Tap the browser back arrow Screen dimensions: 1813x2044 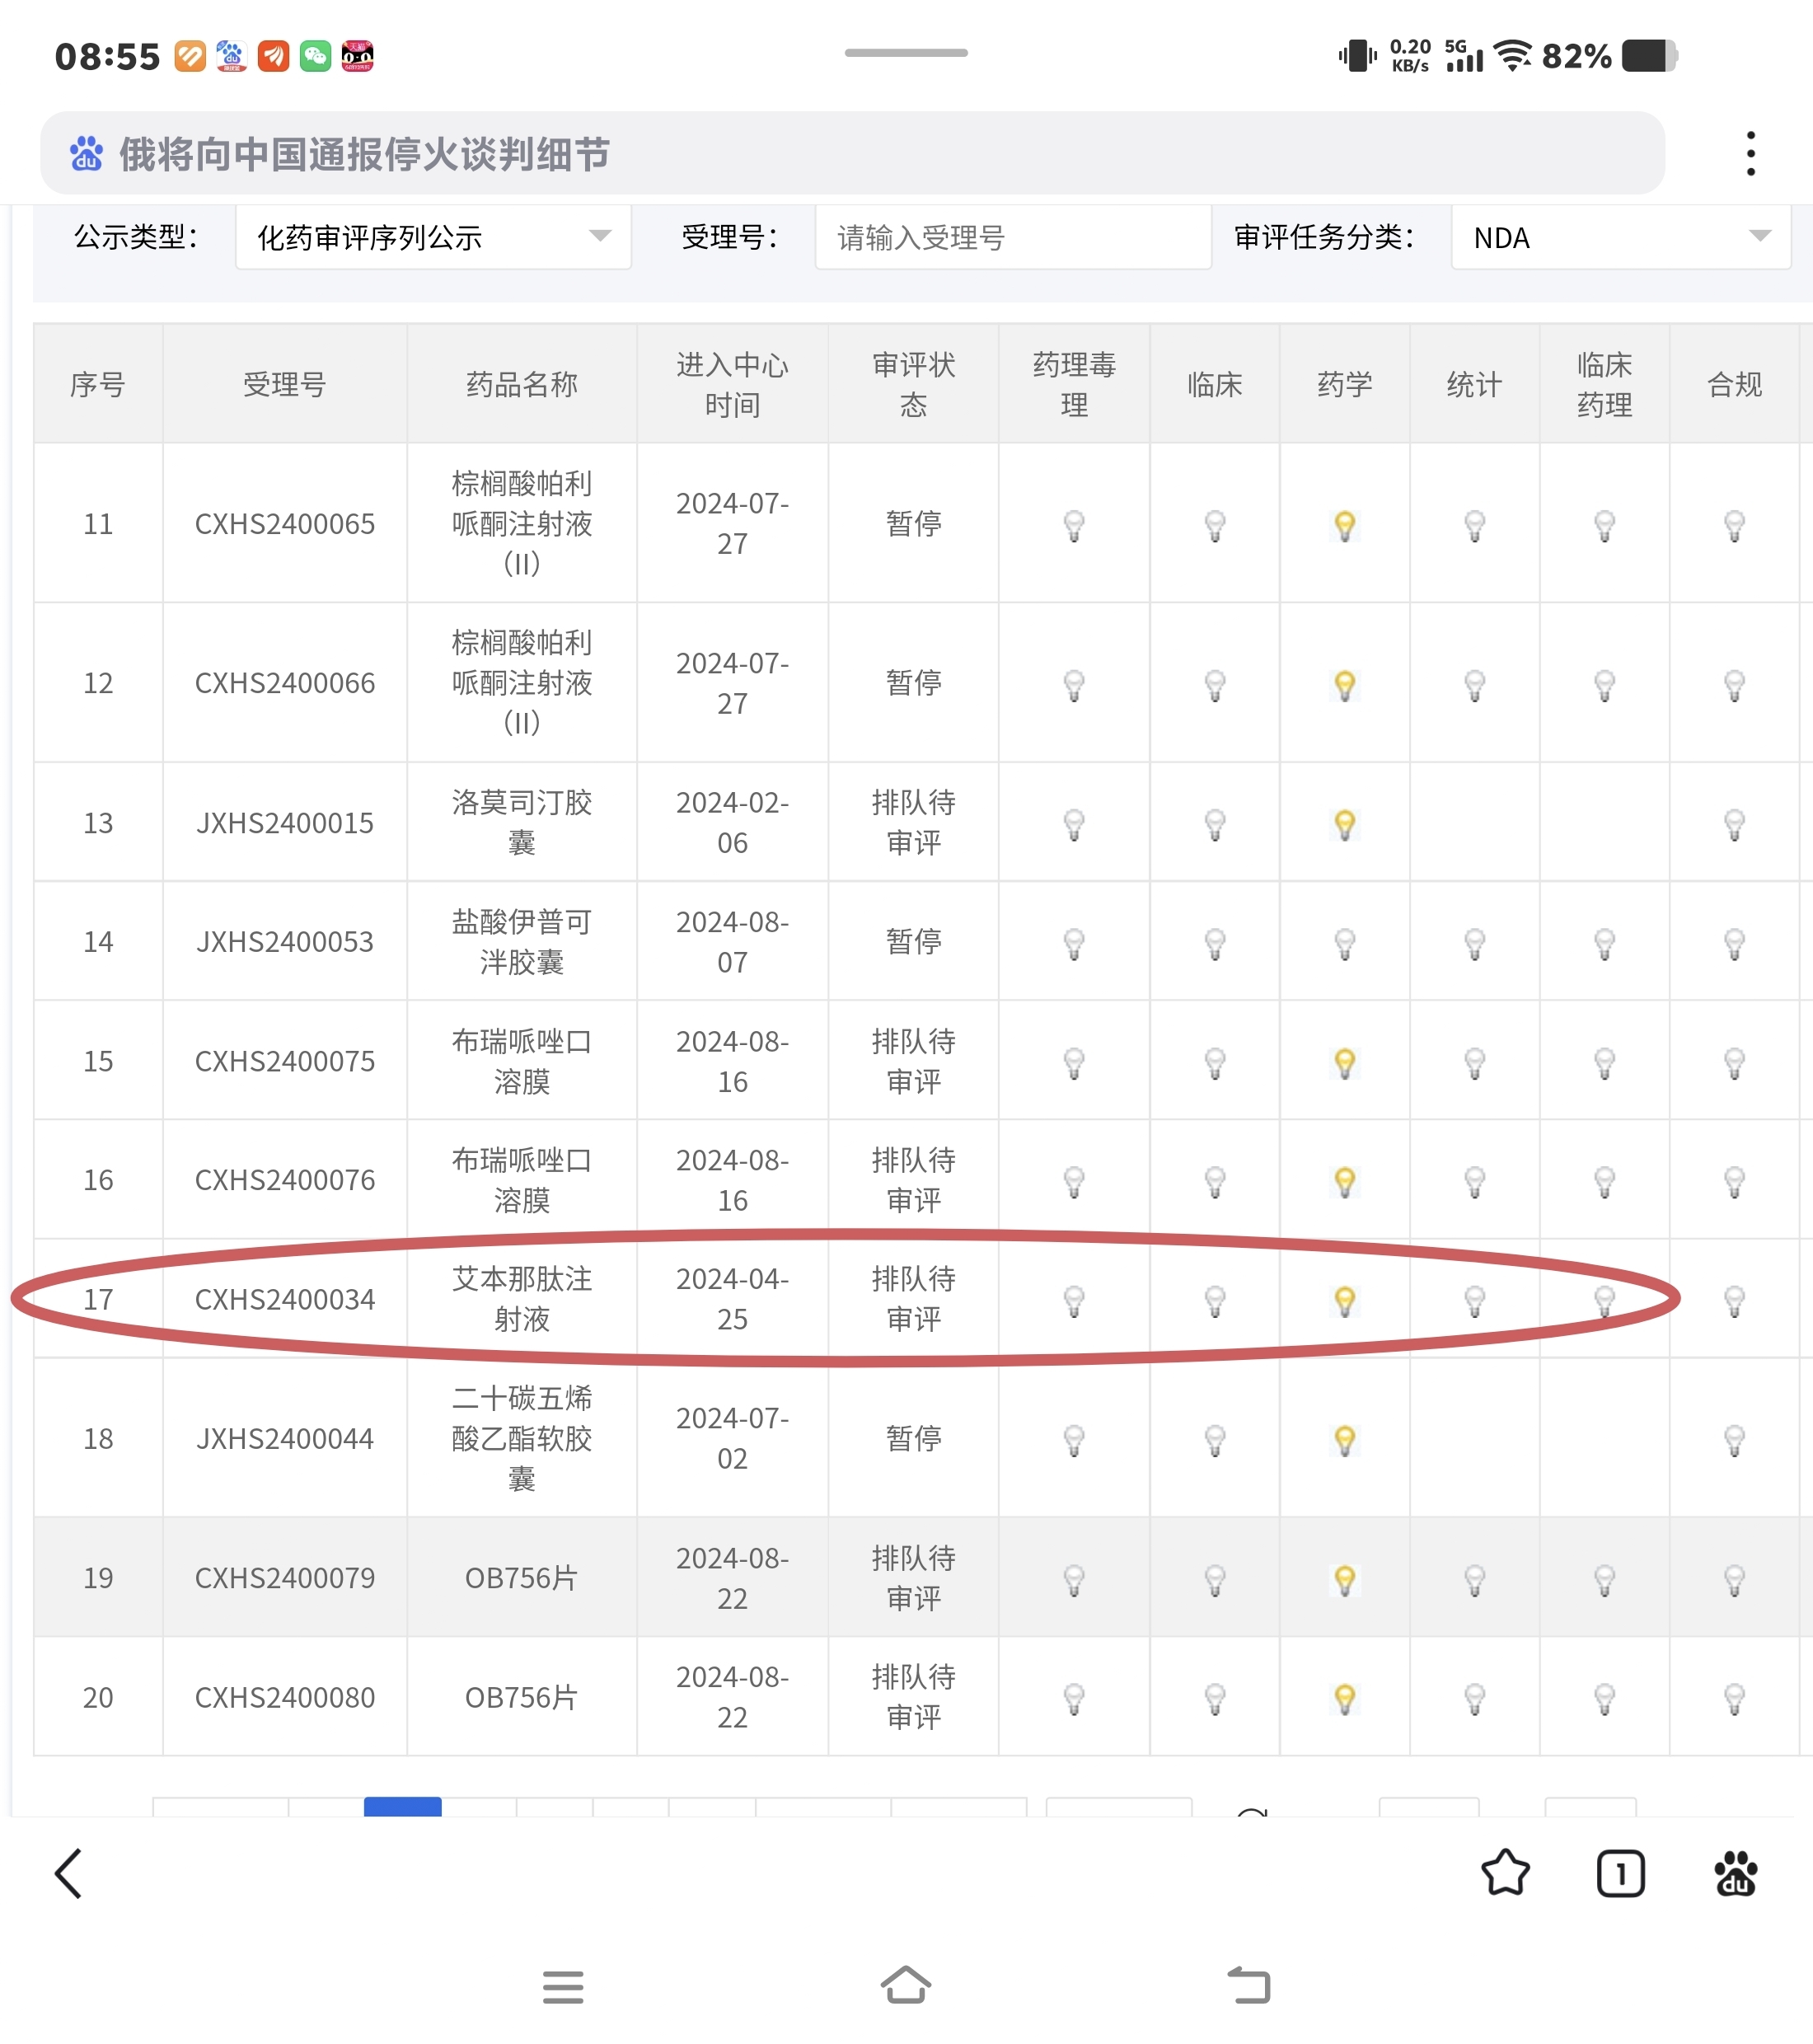68,1873
